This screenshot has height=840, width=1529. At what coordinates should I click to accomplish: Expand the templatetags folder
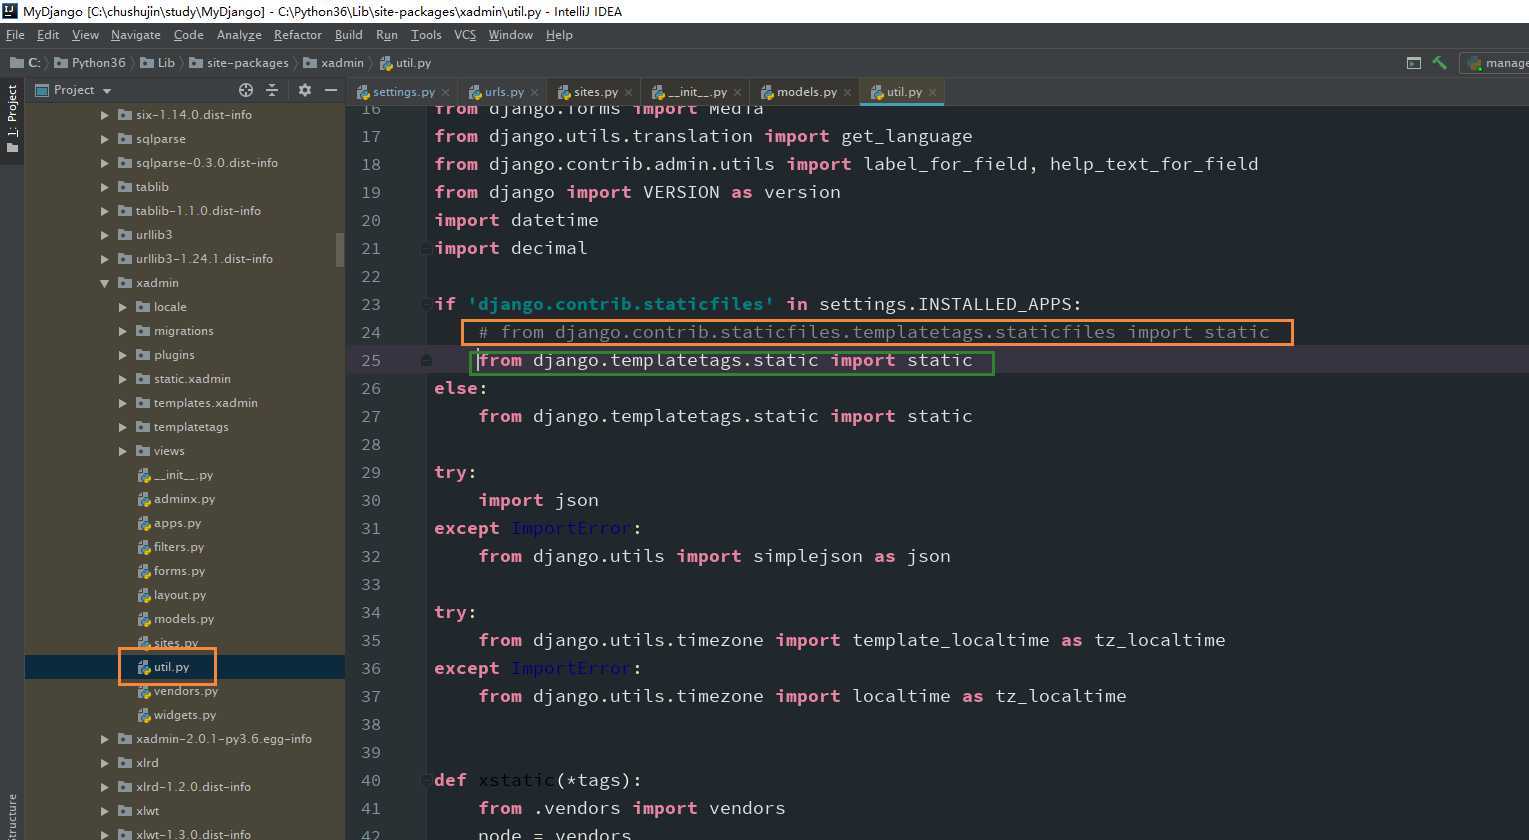click(x=123, y=427)
